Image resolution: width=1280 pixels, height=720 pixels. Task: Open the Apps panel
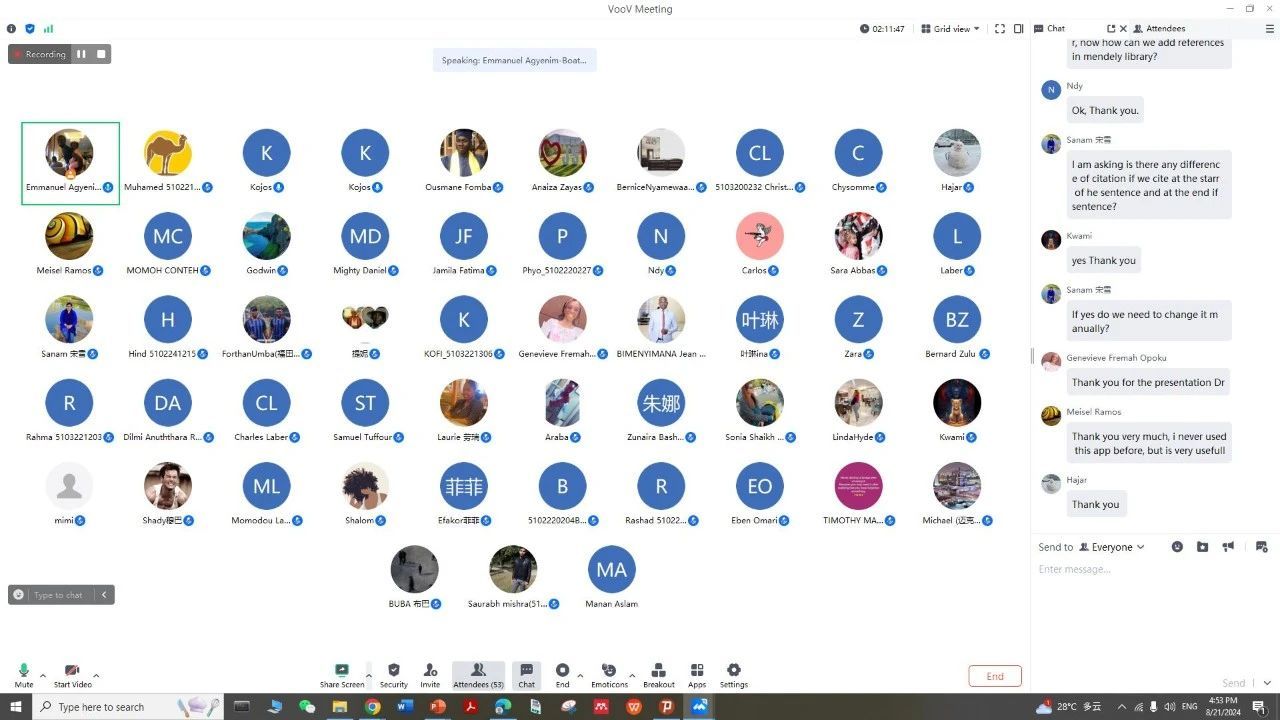(697, 675)
